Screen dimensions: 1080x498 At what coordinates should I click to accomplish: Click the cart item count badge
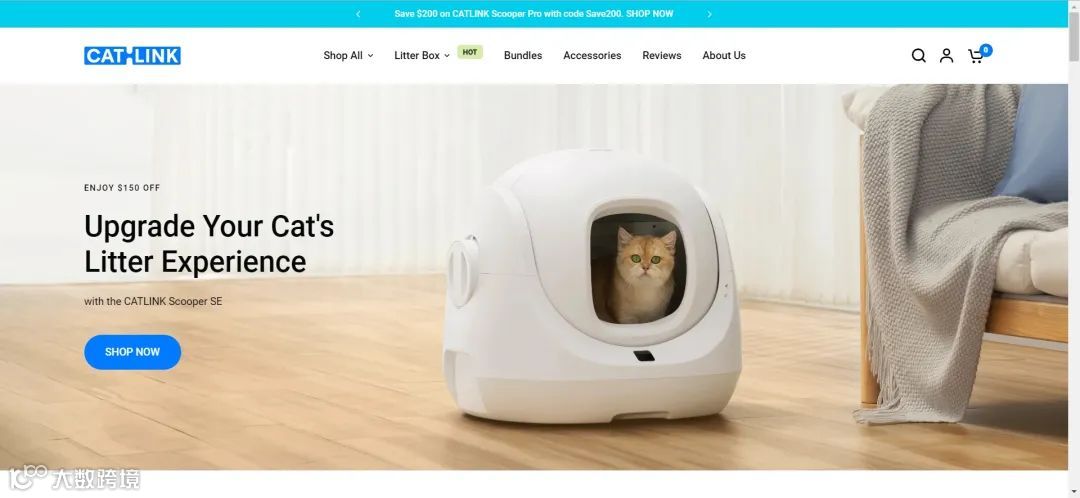pyautogui.click(x=986, y=50)
